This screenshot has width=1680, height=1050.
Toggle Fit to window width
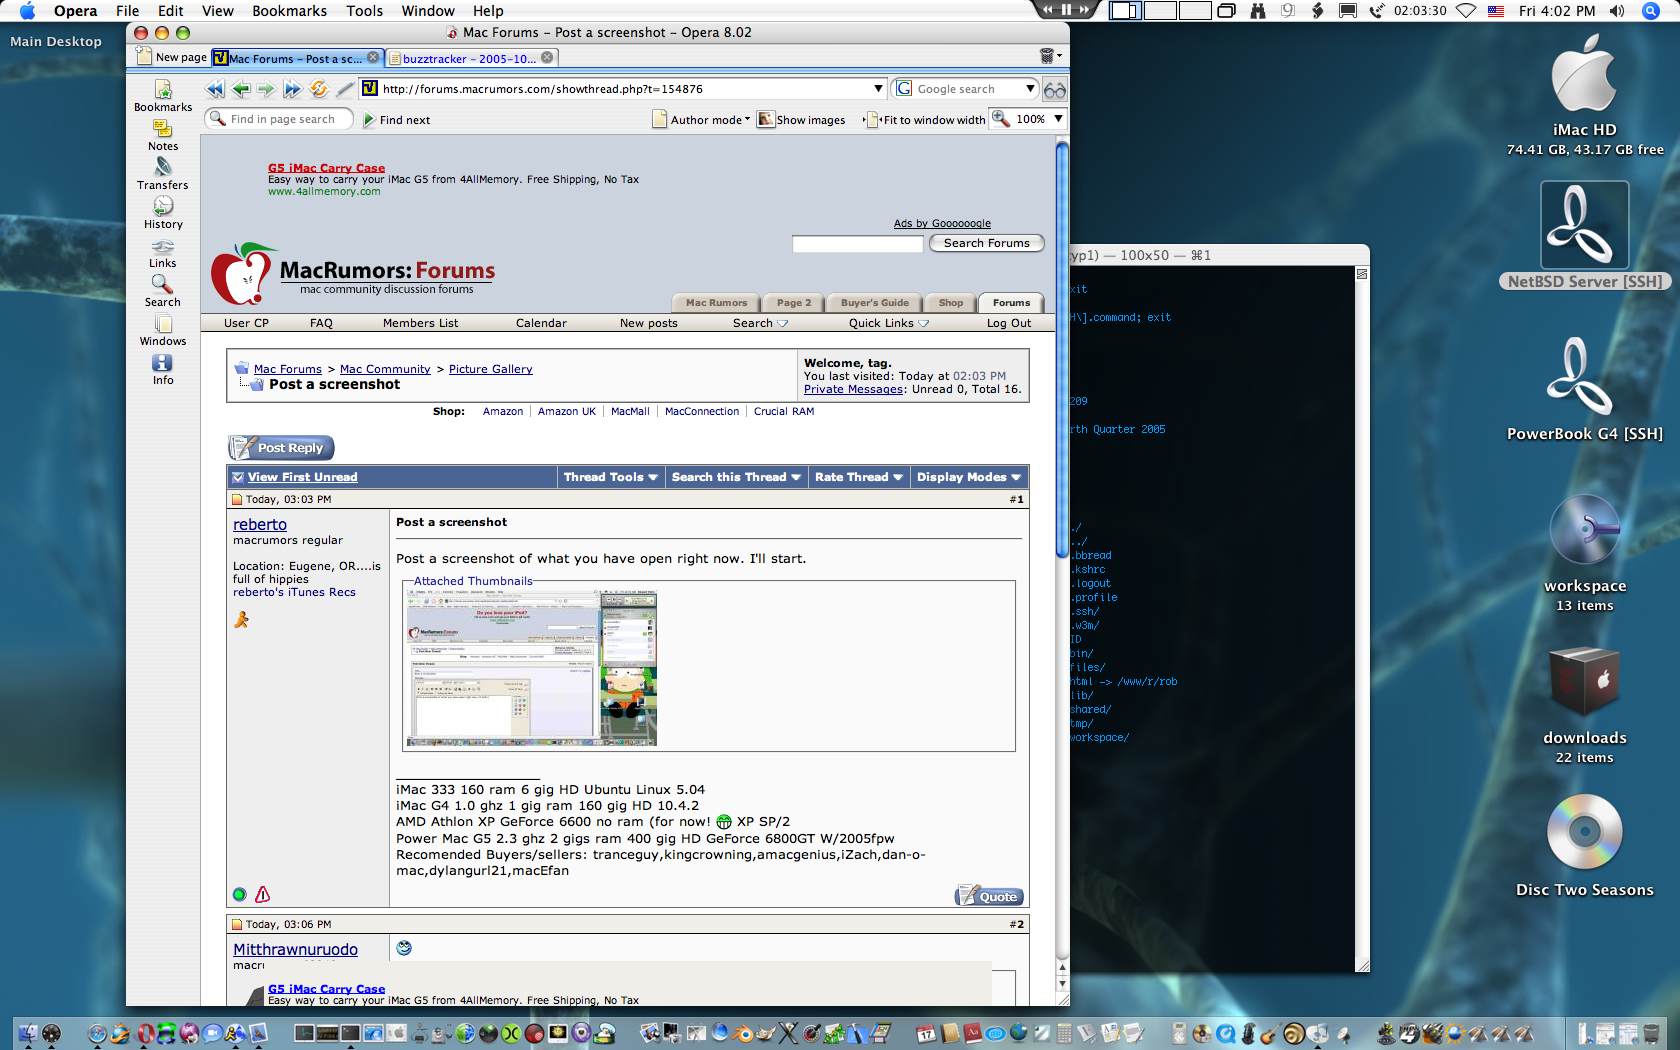coord(925,120)
